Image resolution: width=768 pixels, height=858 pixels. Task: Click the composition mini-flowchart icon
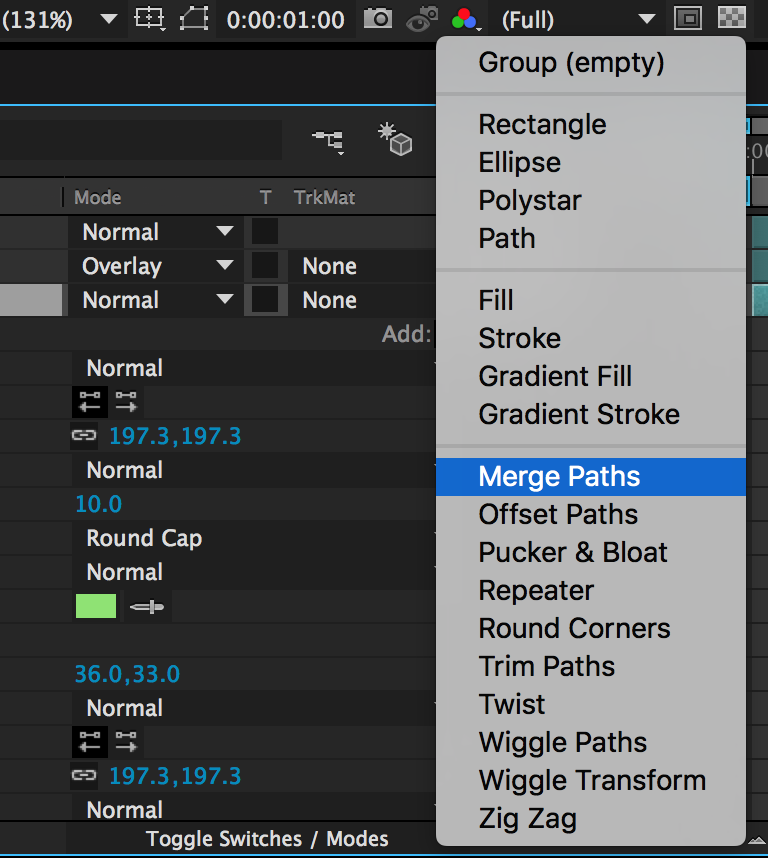click(x=328, y=141)
